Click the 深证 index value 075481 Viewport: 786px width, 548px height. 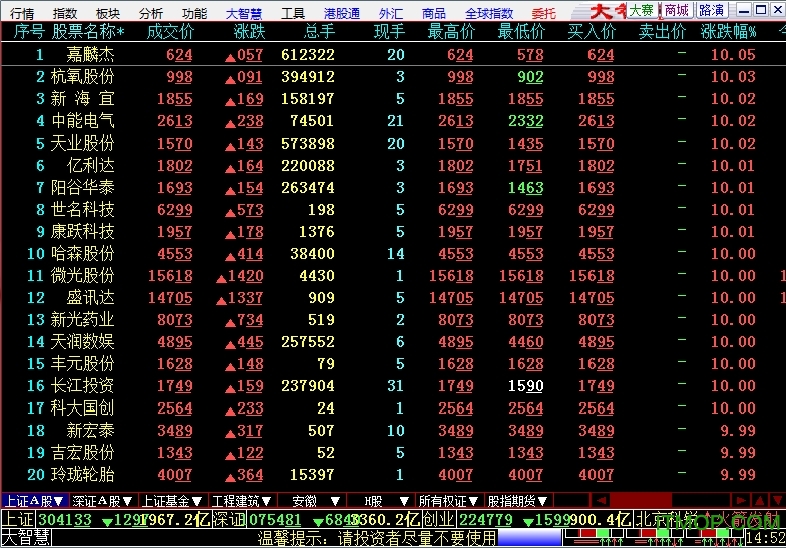pyautogui.click(x=275, y=519)
